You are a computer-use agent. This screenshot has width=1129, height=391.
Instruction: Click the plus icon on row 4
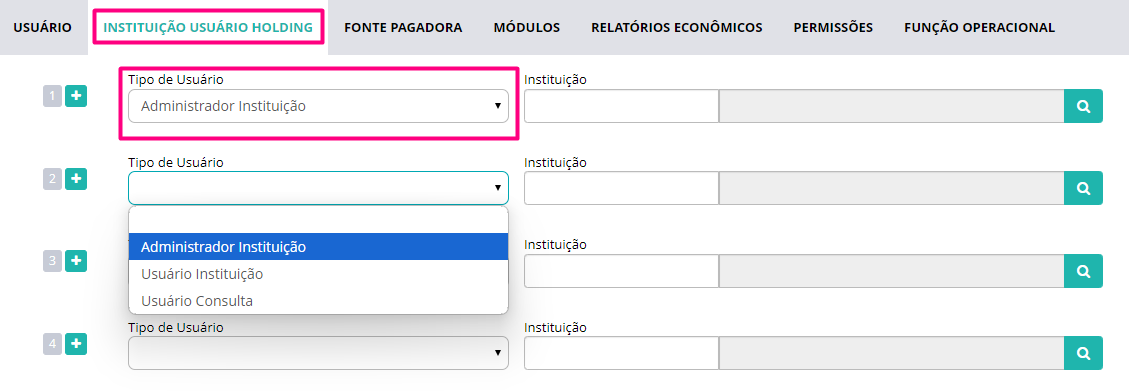76,343
